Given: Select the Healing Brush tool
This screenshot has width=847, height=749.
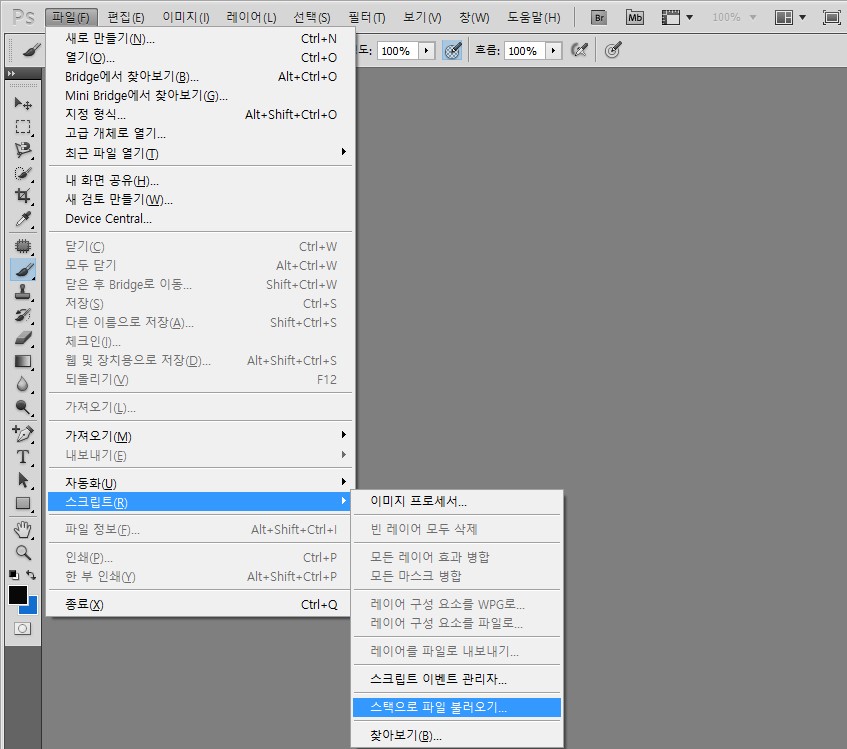Looking at the screenshot, I should pos(23,246).
